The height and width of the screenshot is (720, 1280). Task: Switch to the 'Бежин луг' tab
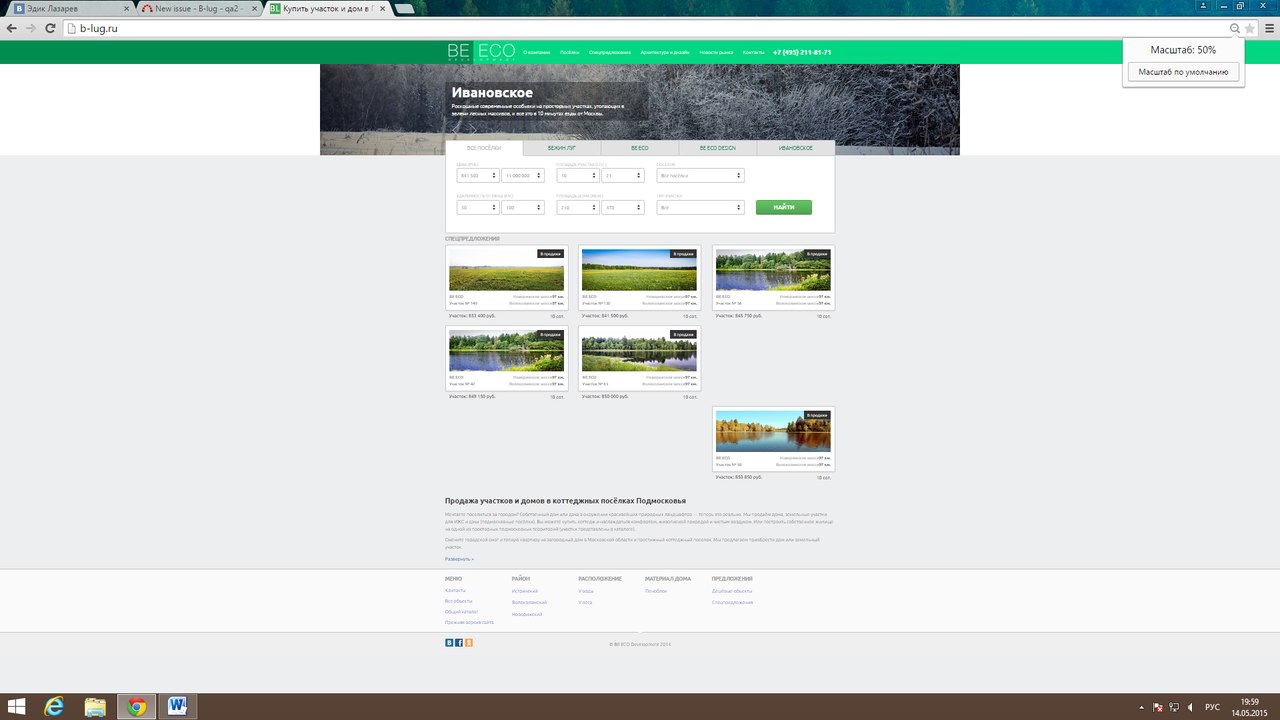[562, 148]
